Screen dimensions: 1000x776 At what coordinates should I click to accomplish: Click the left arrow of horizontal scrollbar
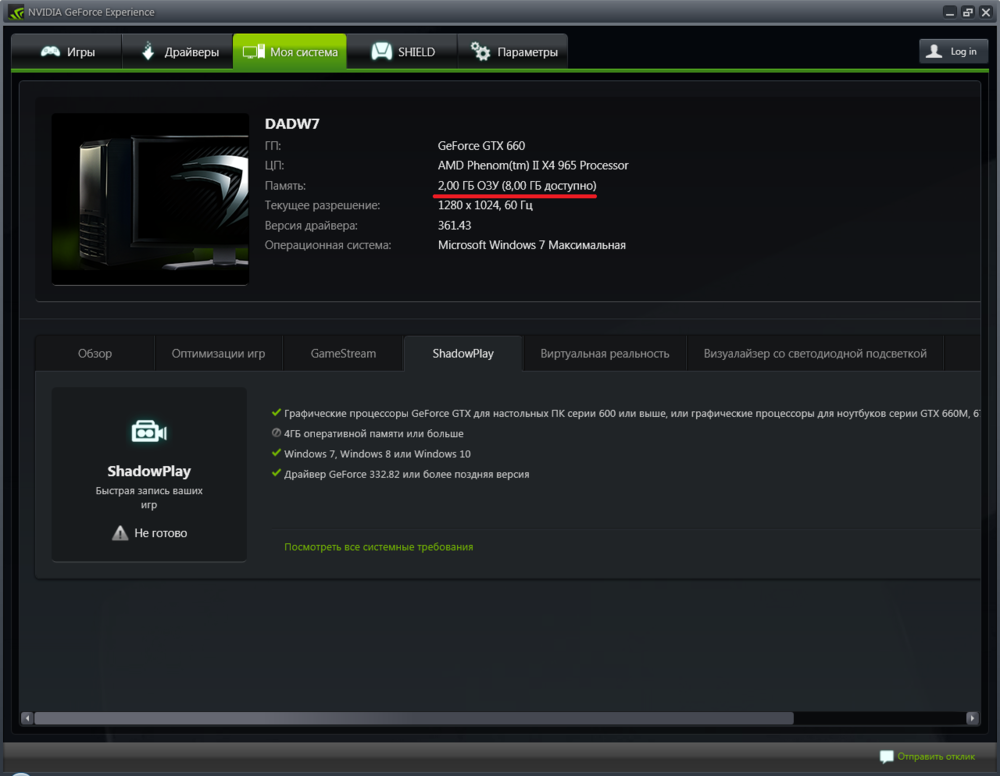(27, 719)
